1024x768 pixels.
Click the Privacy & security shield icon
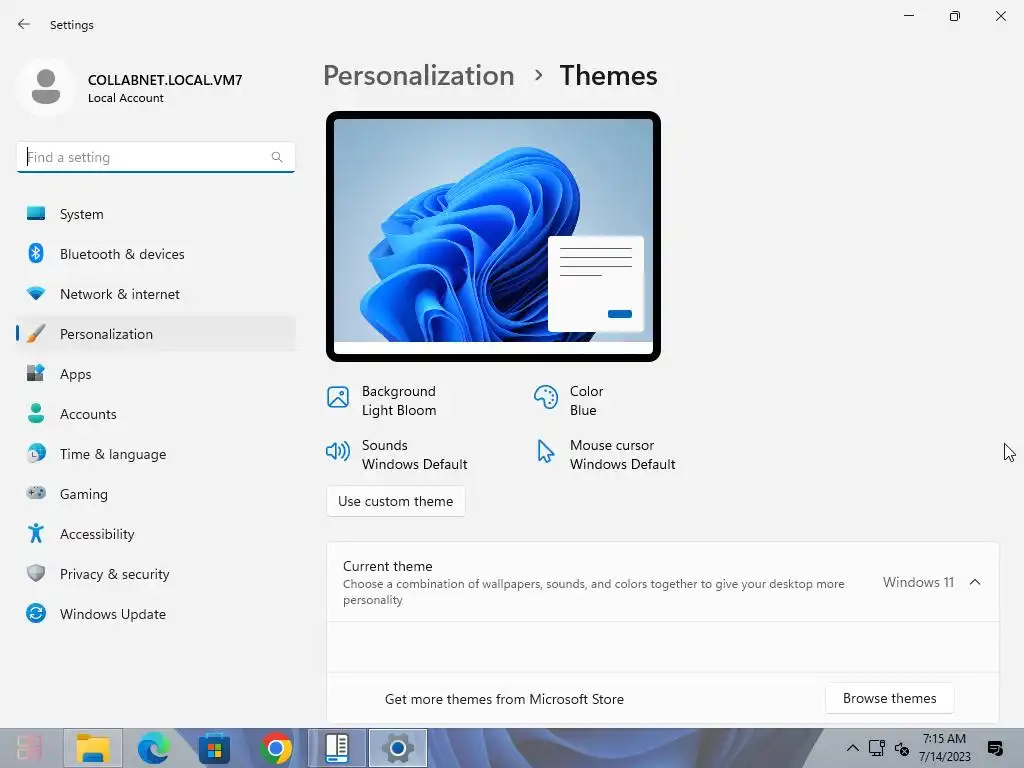pyautogui.click(x=36, y=573)
